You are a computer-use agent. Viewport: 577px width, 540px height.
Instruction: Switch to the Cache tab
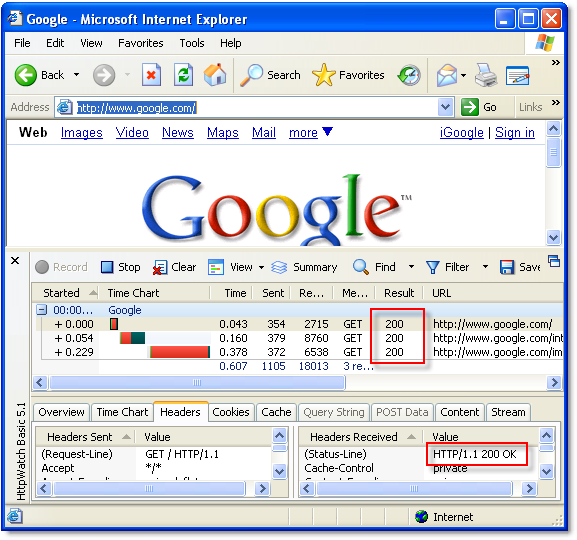(276, 412)
